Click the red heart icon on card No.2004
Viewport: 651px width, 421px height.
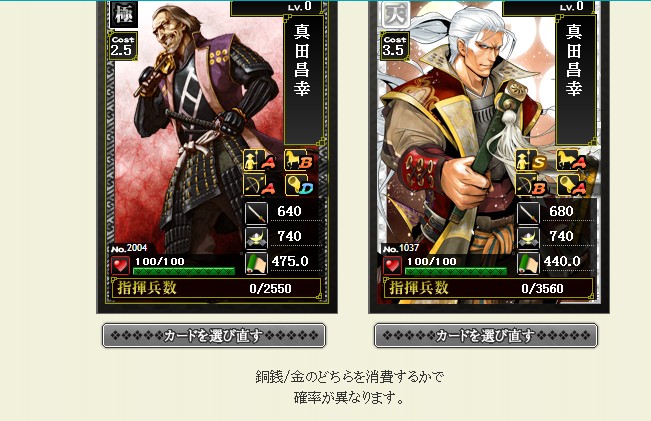120,266
